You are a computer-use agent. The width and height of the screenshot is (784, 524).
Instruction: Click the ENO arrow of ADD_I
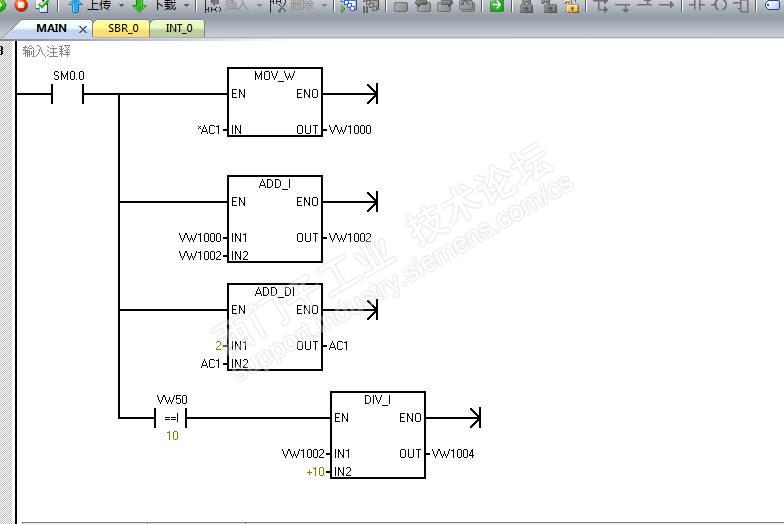[372, 202]
